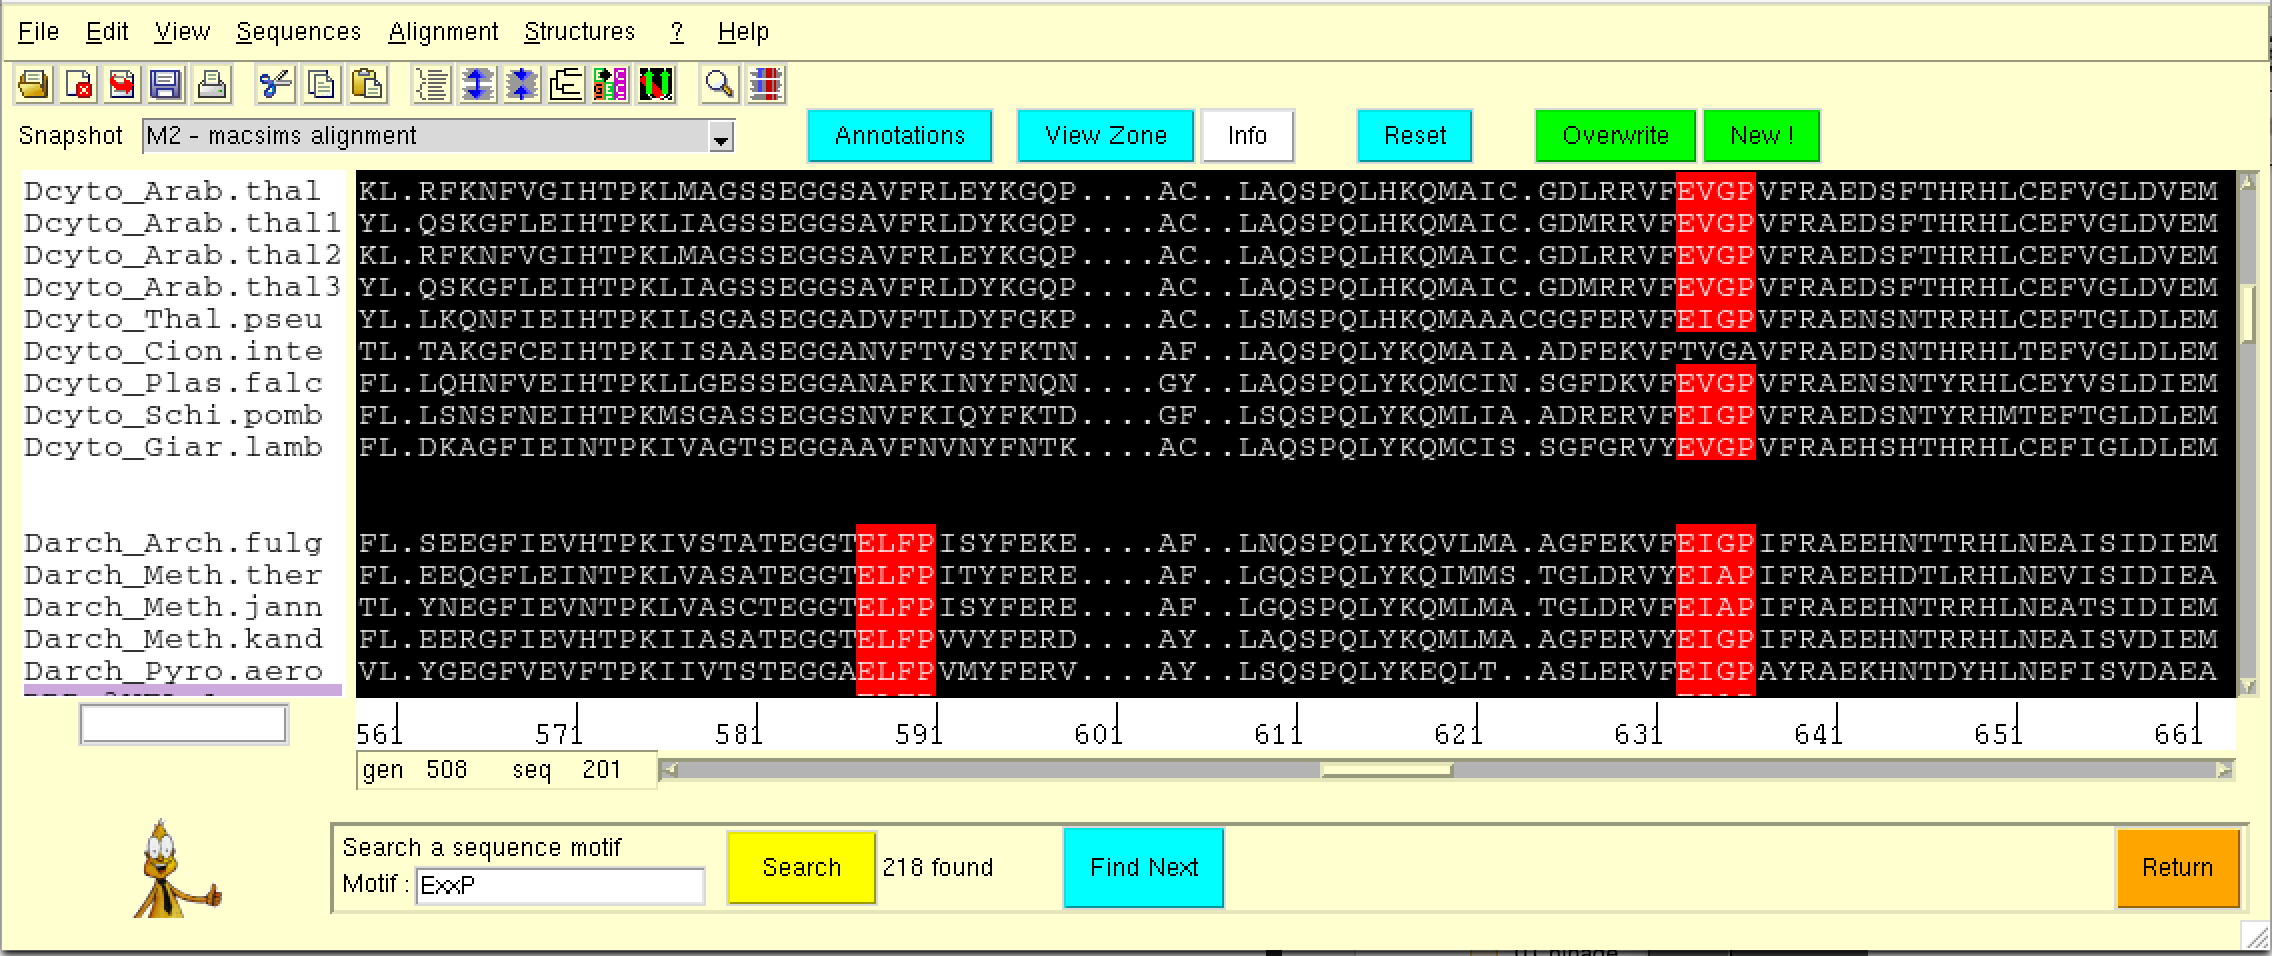The image size is (2272, 956).
Task: Click the Find Next button
Action: point(1143,867)
